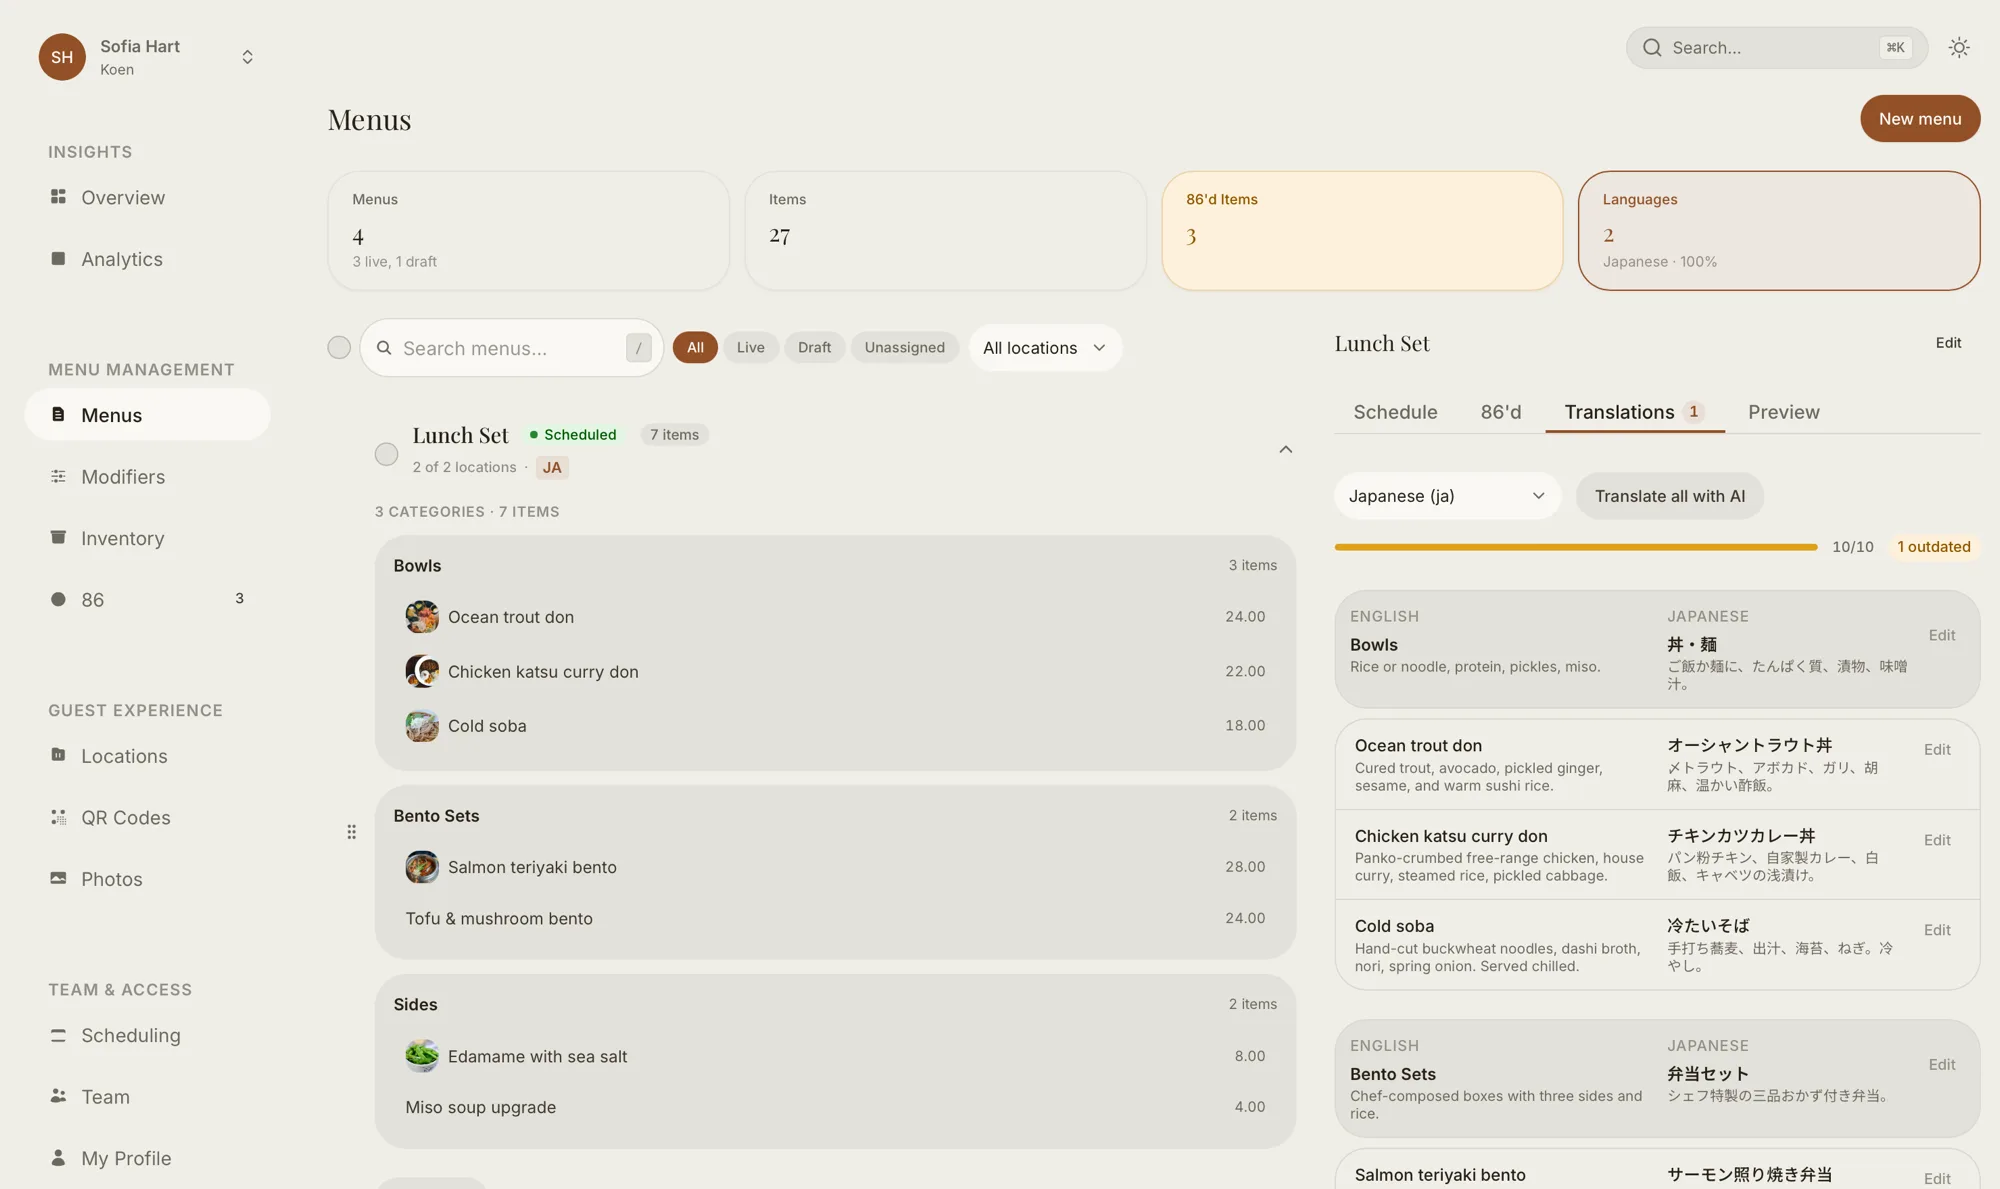Open the Japanese (ja) language selector
Viewport: 2000px width, 1189px height.
click(x=1446, y=495)
